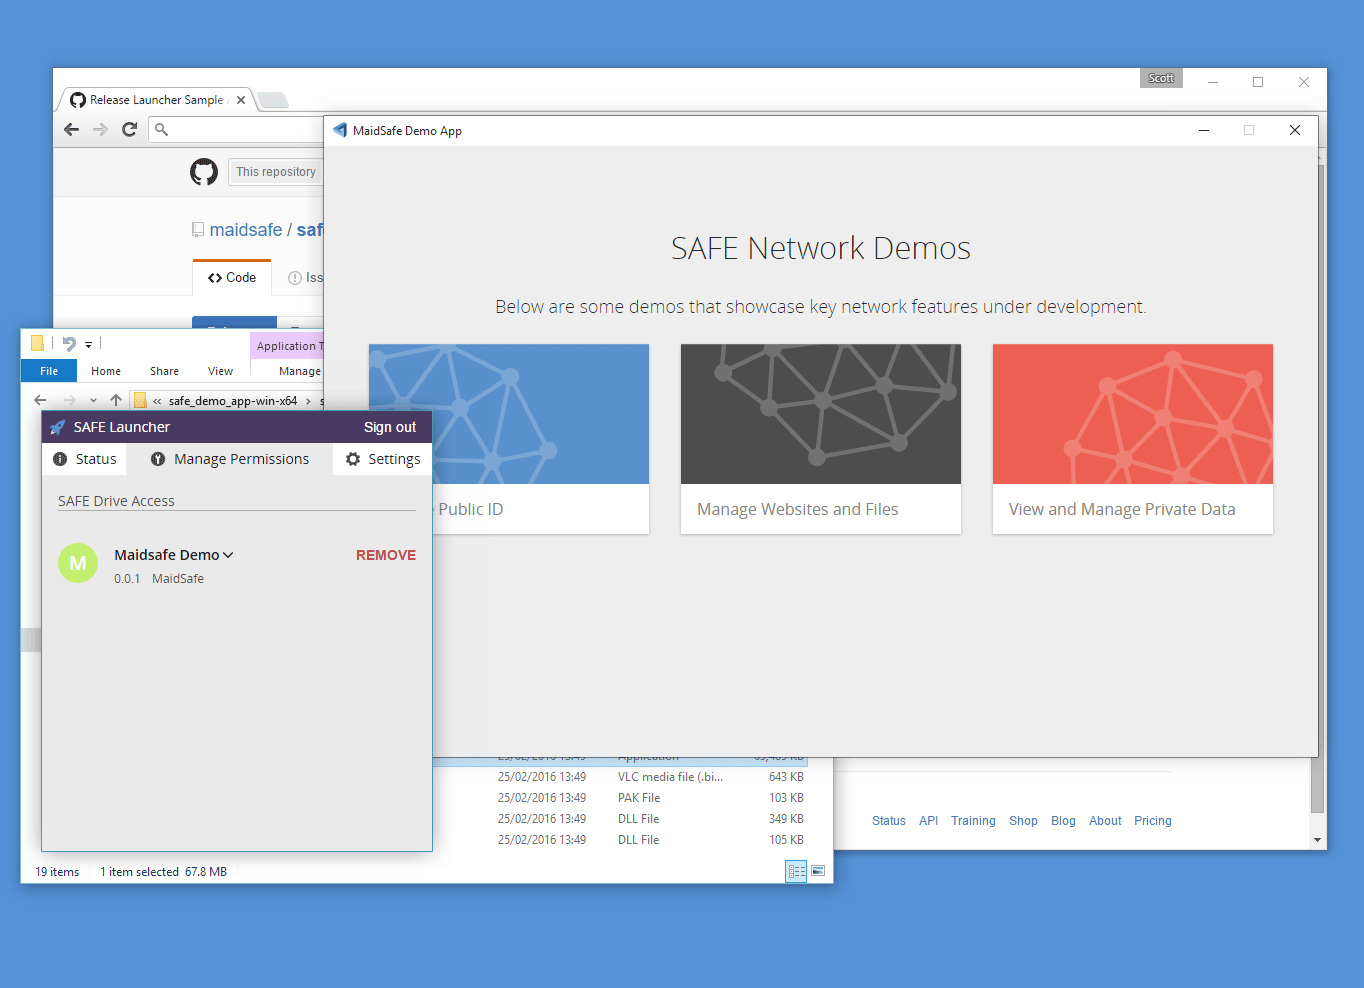1364x988 pixels.
Task: Click the Undo icon in Explorer quick access toolbar
Action: point(69,343)
